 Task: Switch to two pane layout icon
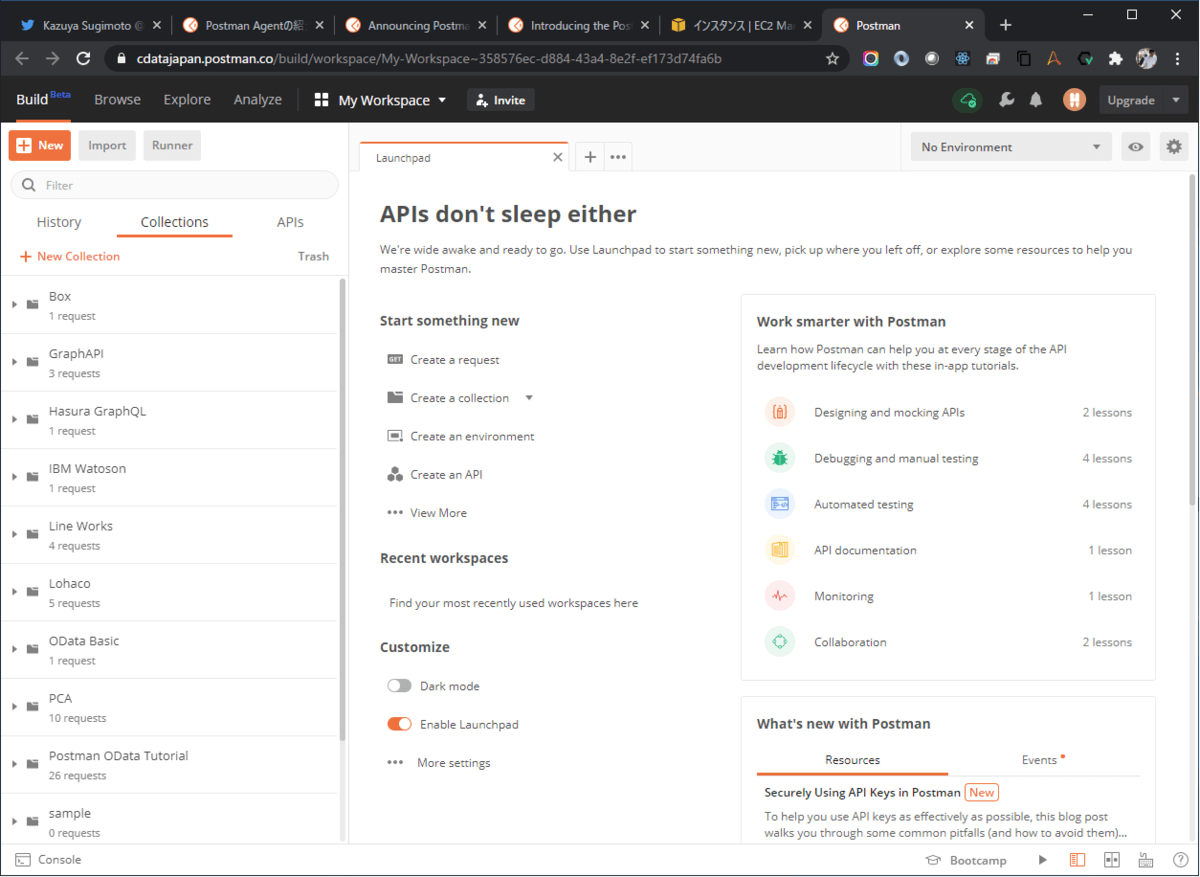coord(1111,860)
